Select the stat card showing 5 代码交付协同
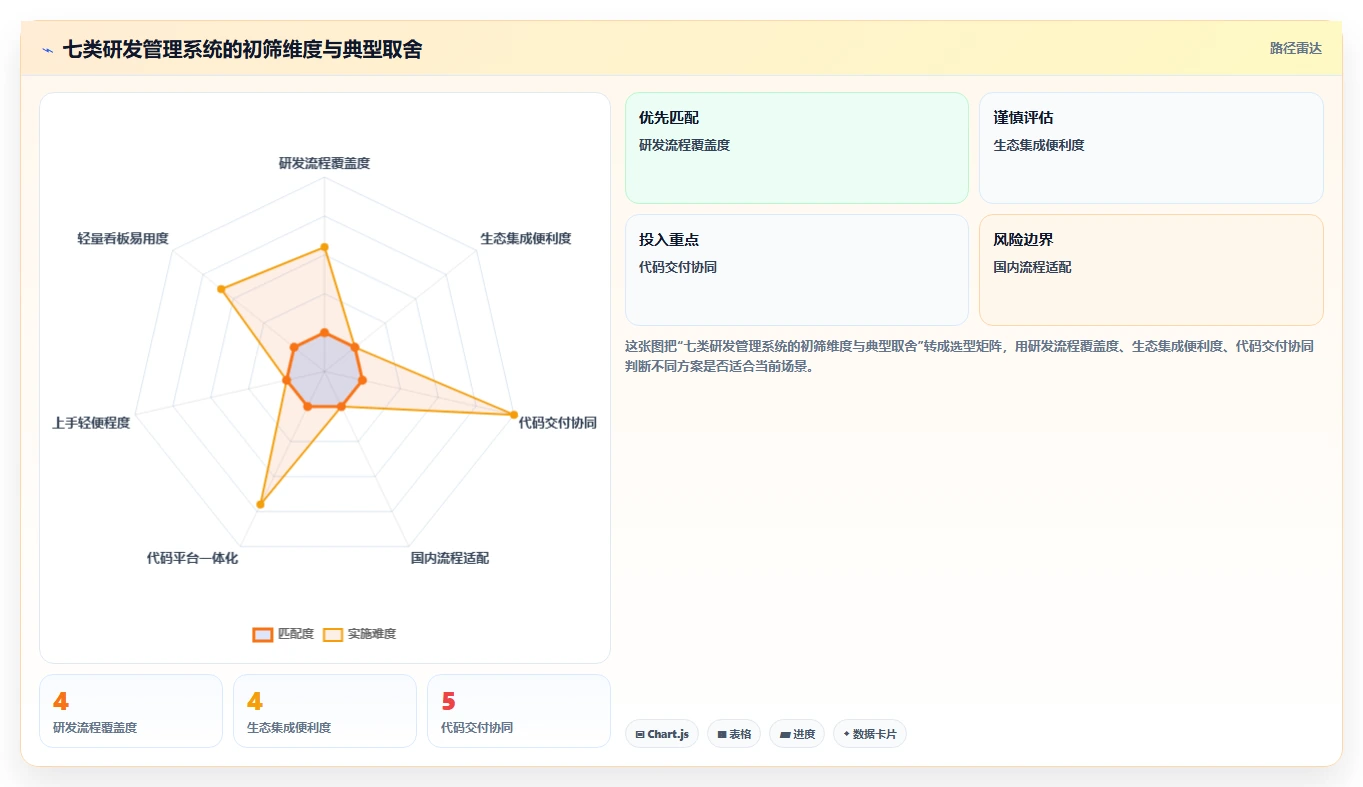1363x787 pixels. [519, 711]
